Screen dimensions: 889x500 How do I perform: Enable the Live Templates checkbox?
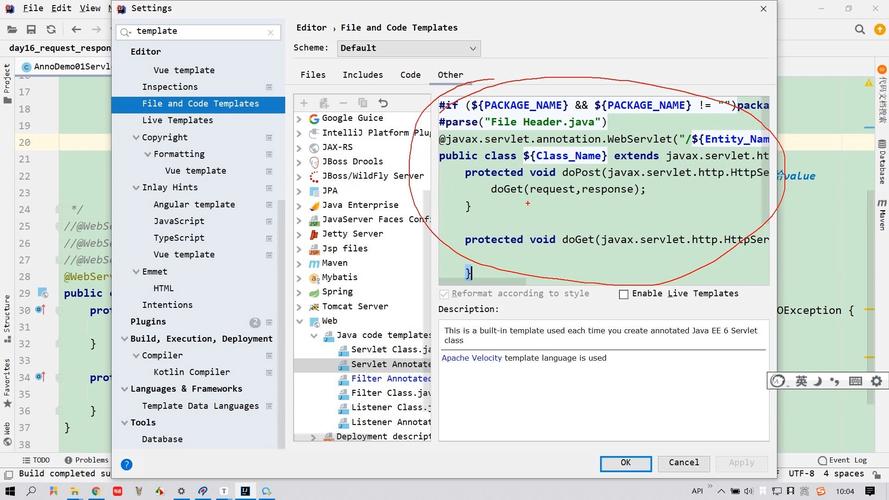tap(624, 294)
